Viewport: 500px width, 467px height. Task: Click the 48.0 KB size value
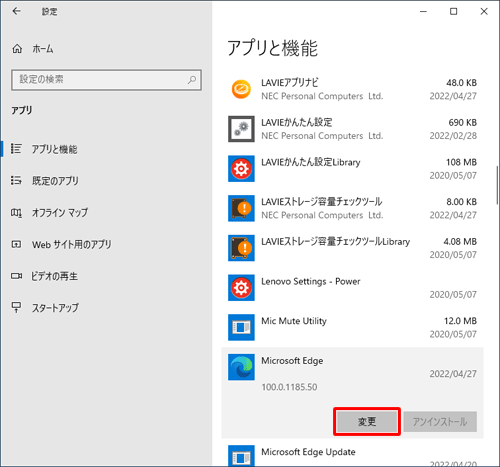click(461, 83)
